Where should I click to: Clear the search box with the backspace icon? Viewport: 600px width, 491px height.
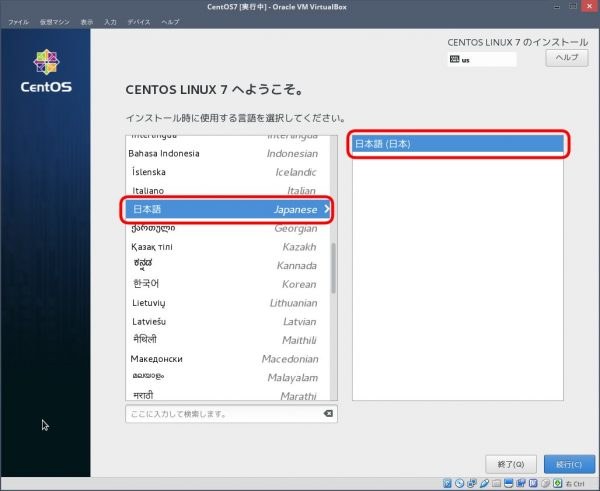[328, 413]
